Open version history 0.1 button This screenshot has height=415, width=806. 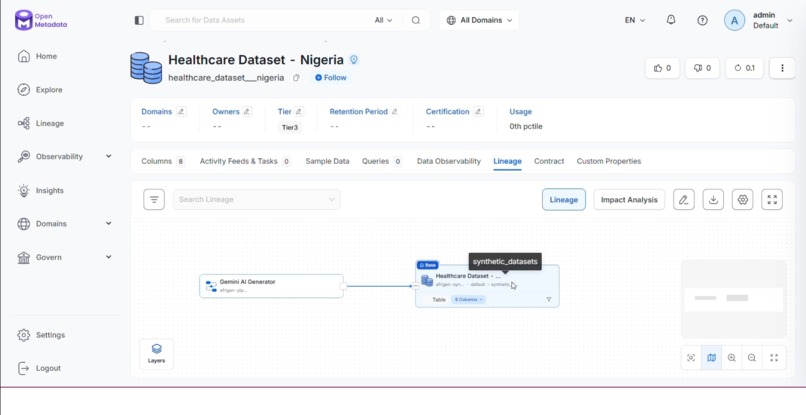pos(744,68)
